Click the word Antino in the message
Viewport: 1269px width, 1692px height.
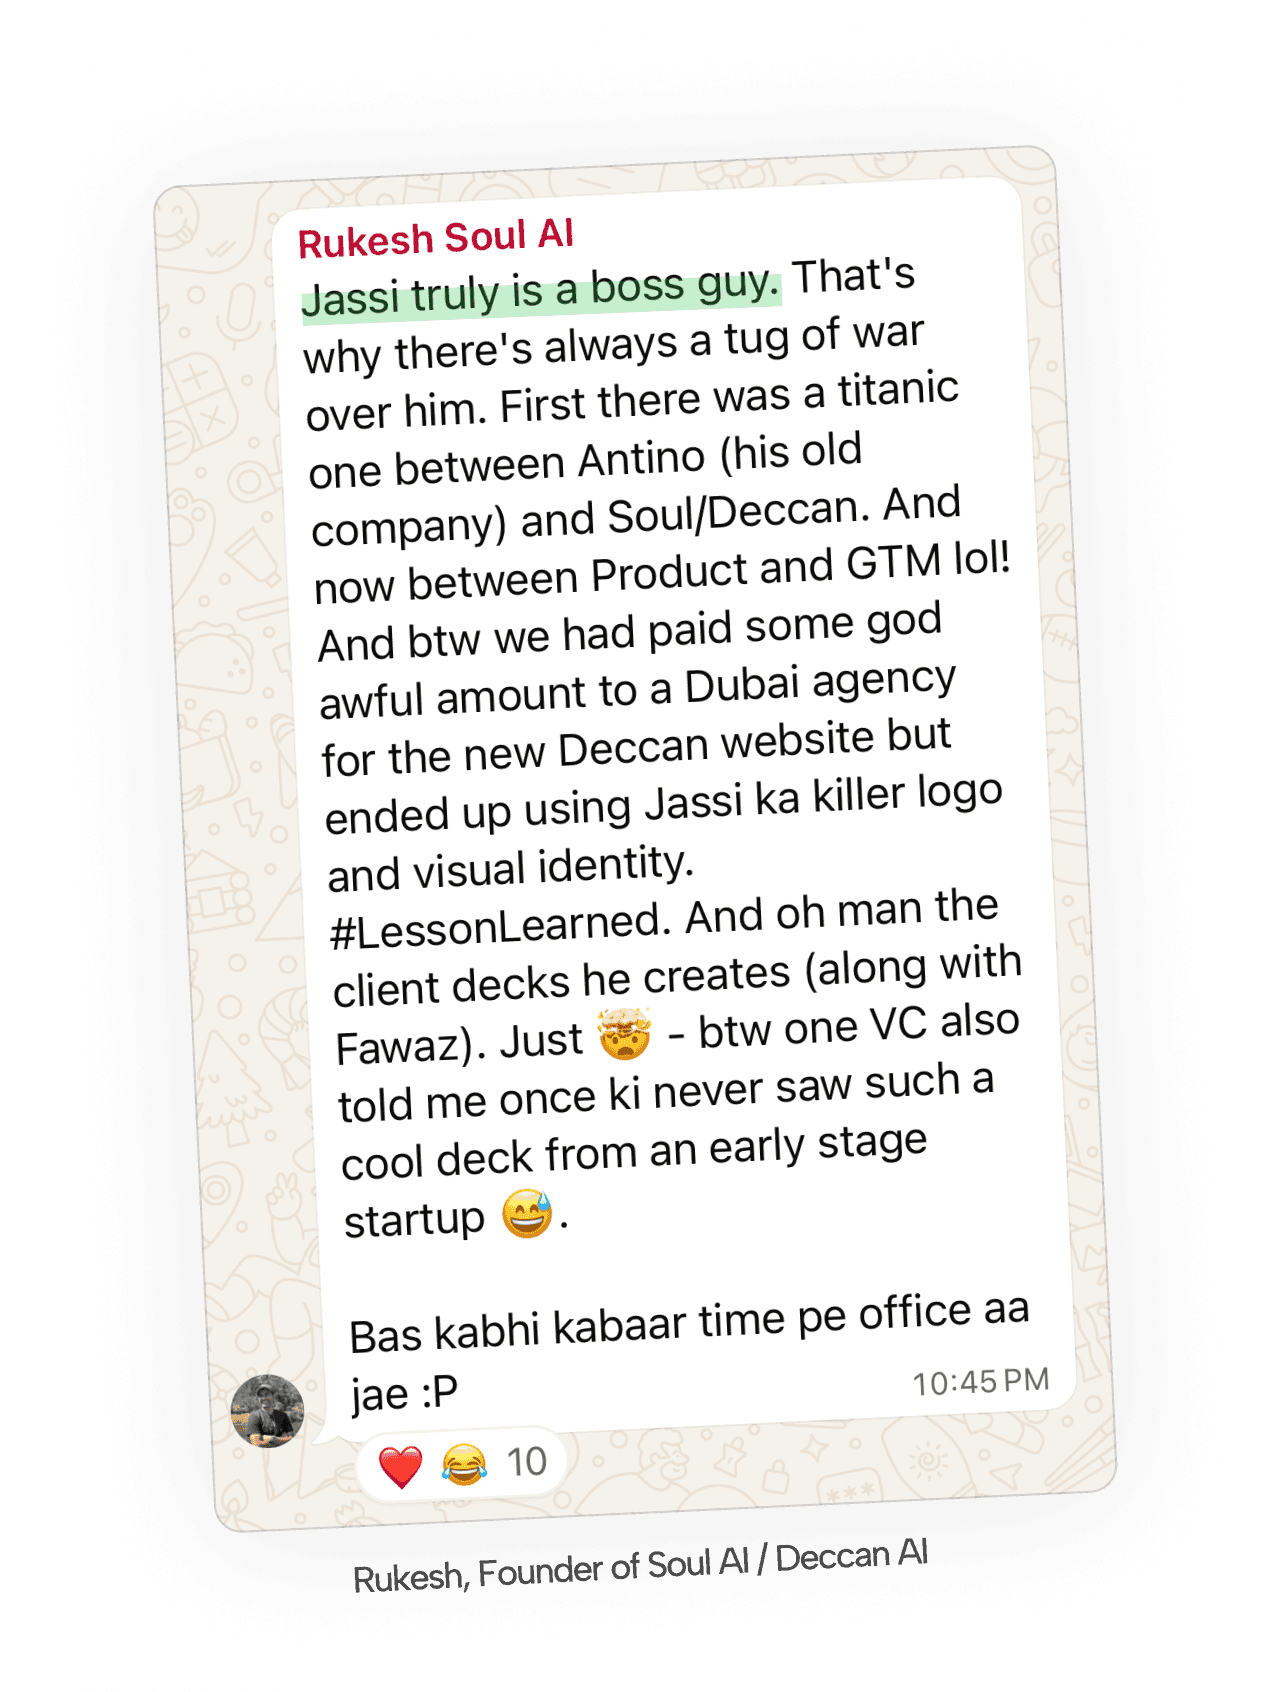(642, 459)
